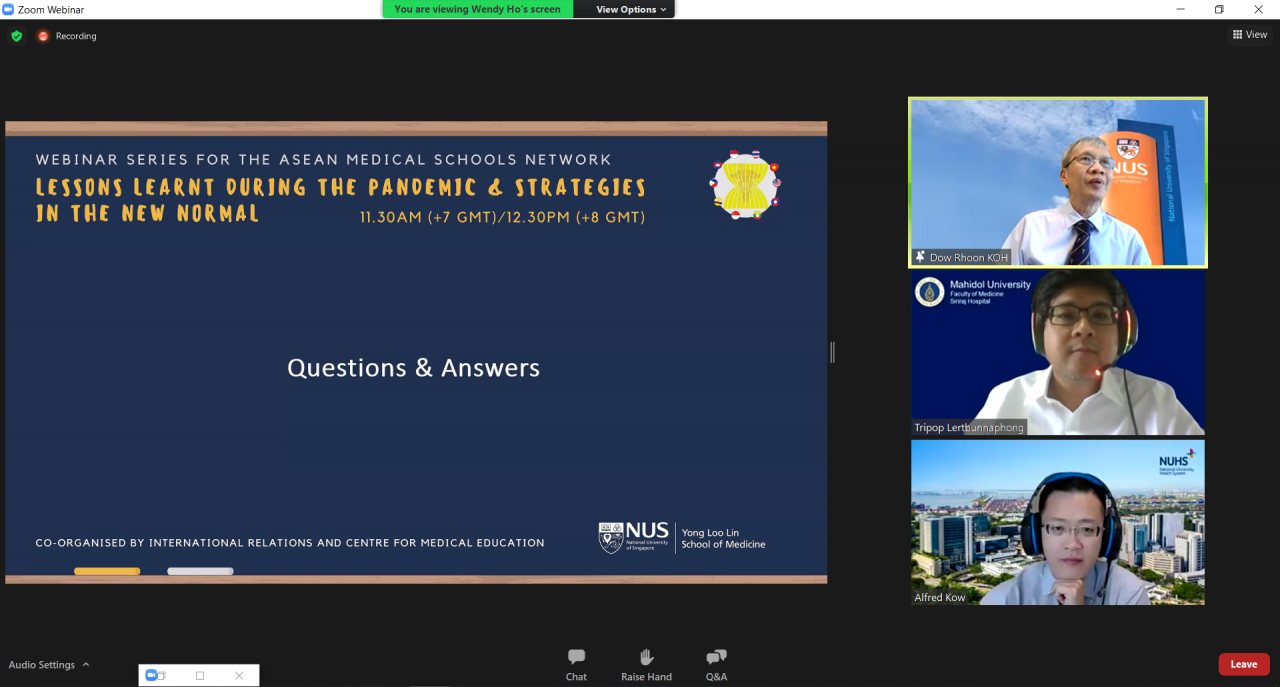Select Tripop Lertbunnaphong's video tile
The image size is (1280, 687).
coord(1057,352)
